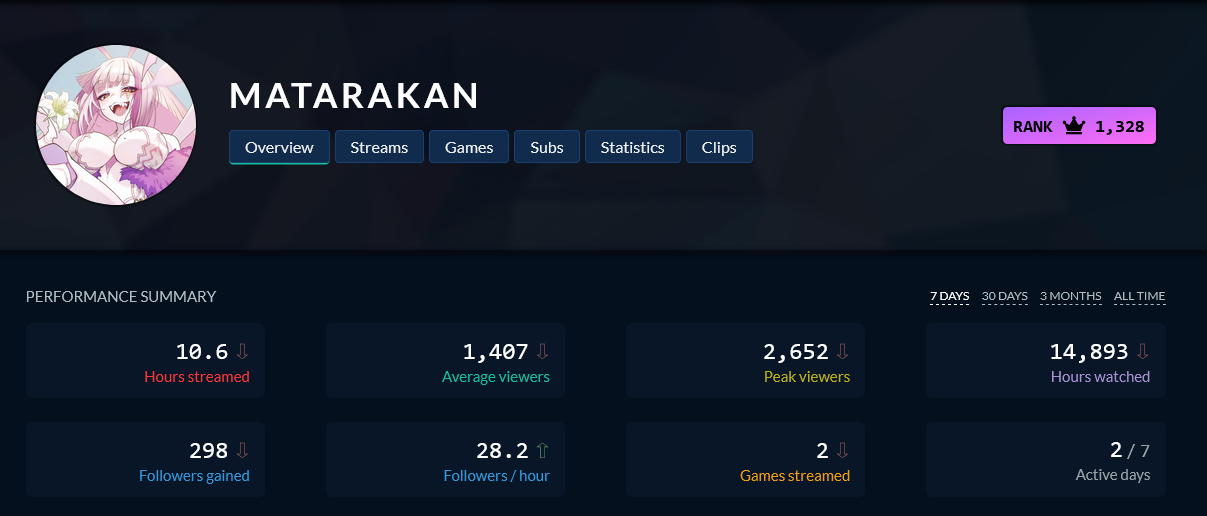The image size is (1207, 516).
Task: Click the 298 followers gained value
Action: tap(209, 450)
